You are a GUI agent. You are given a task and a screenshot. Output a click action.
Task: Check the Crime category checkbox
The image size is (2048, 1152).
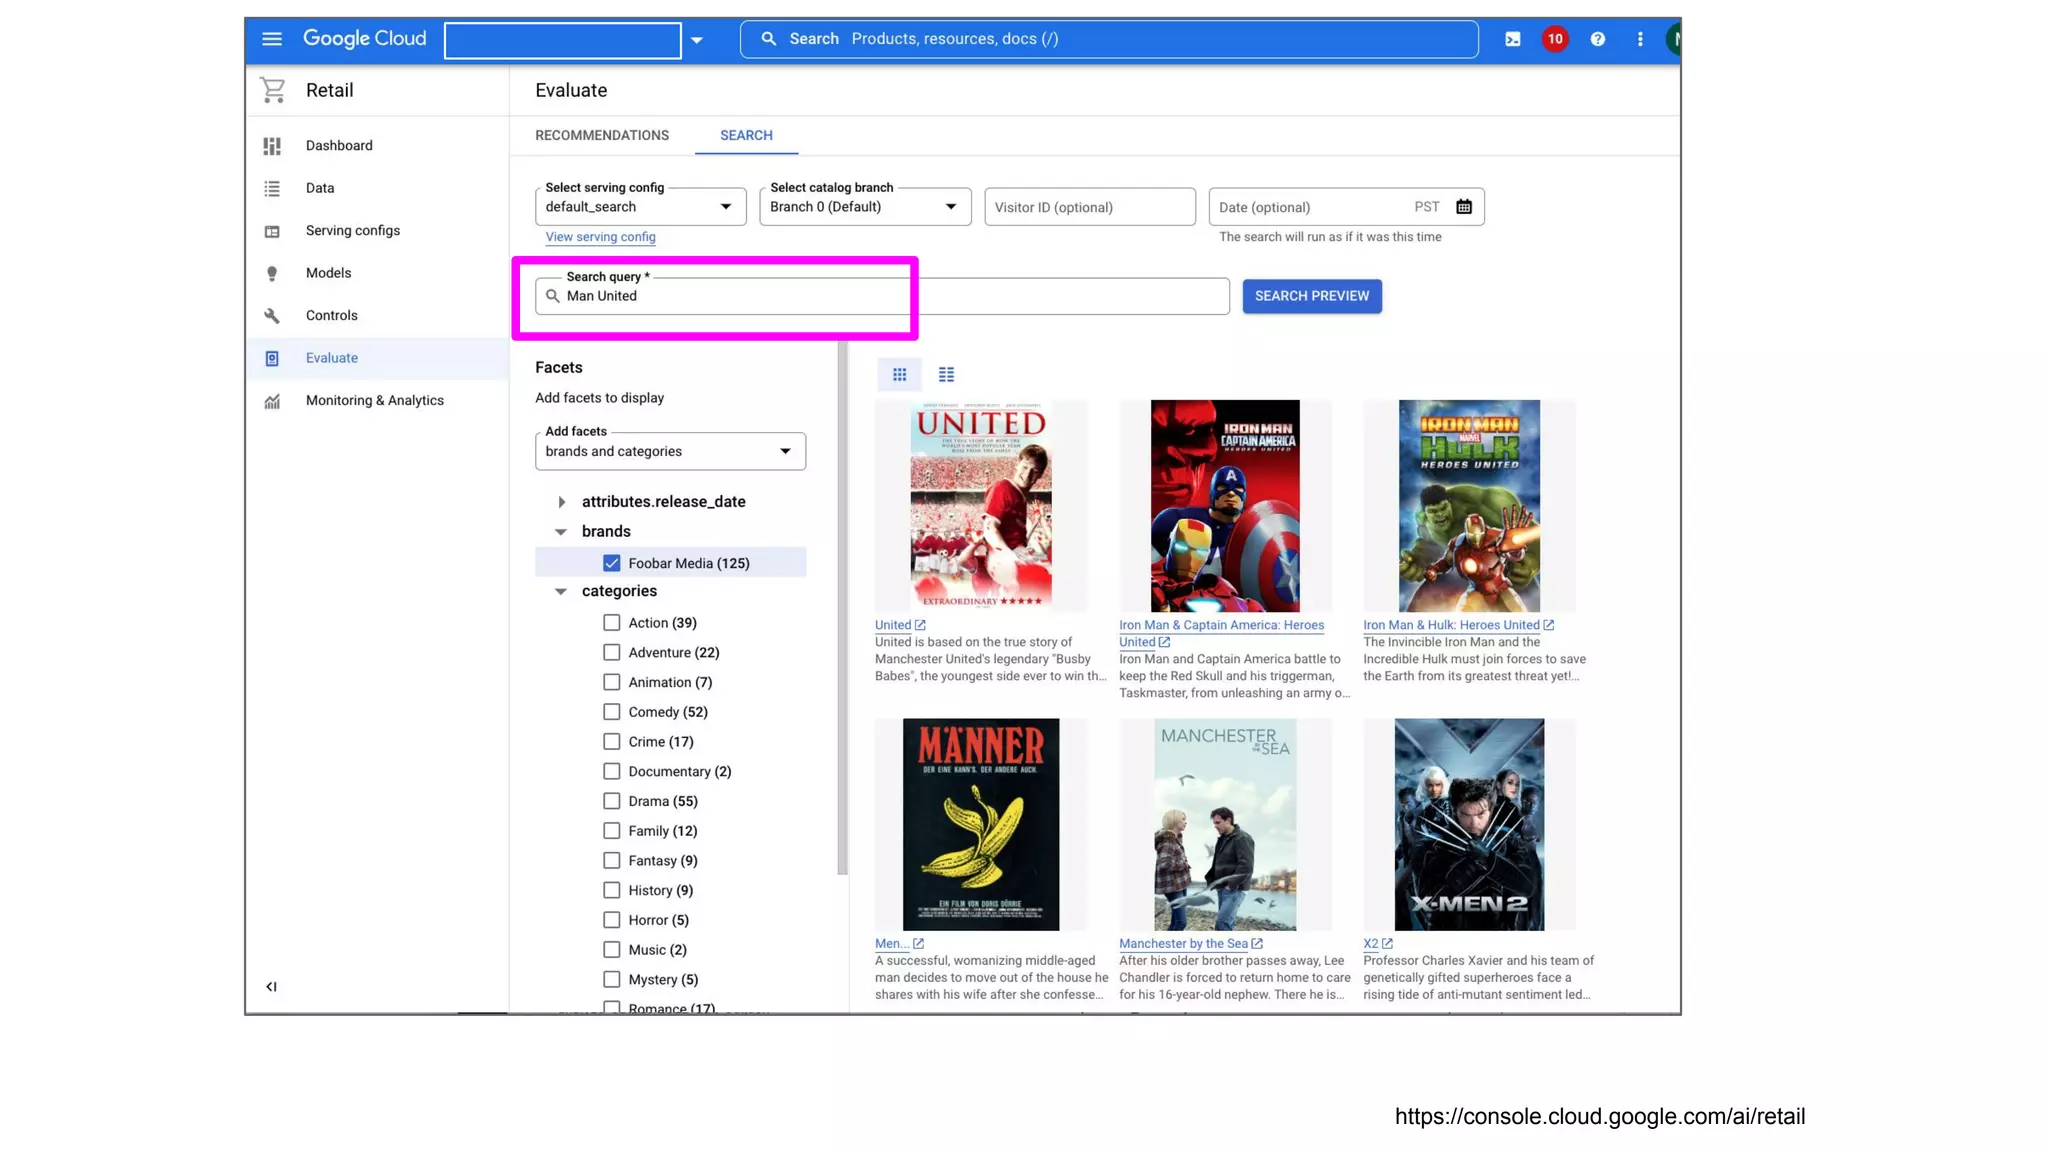(x=611, y=741)
